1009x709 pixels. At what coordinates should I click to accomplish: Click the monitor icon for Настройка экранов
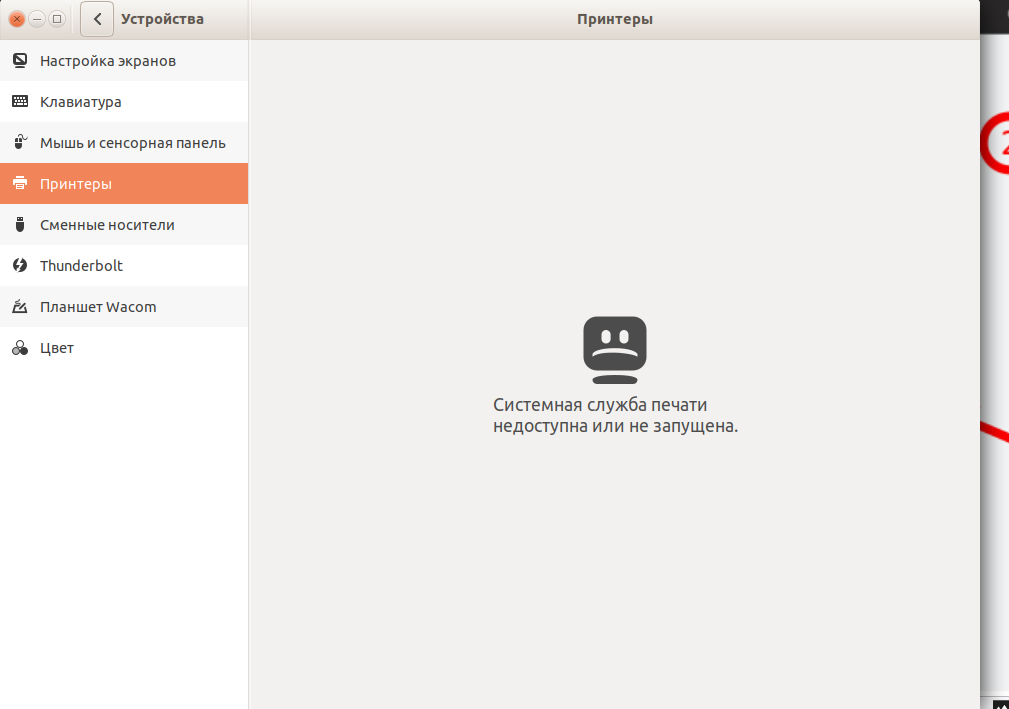tap(19, 61)
